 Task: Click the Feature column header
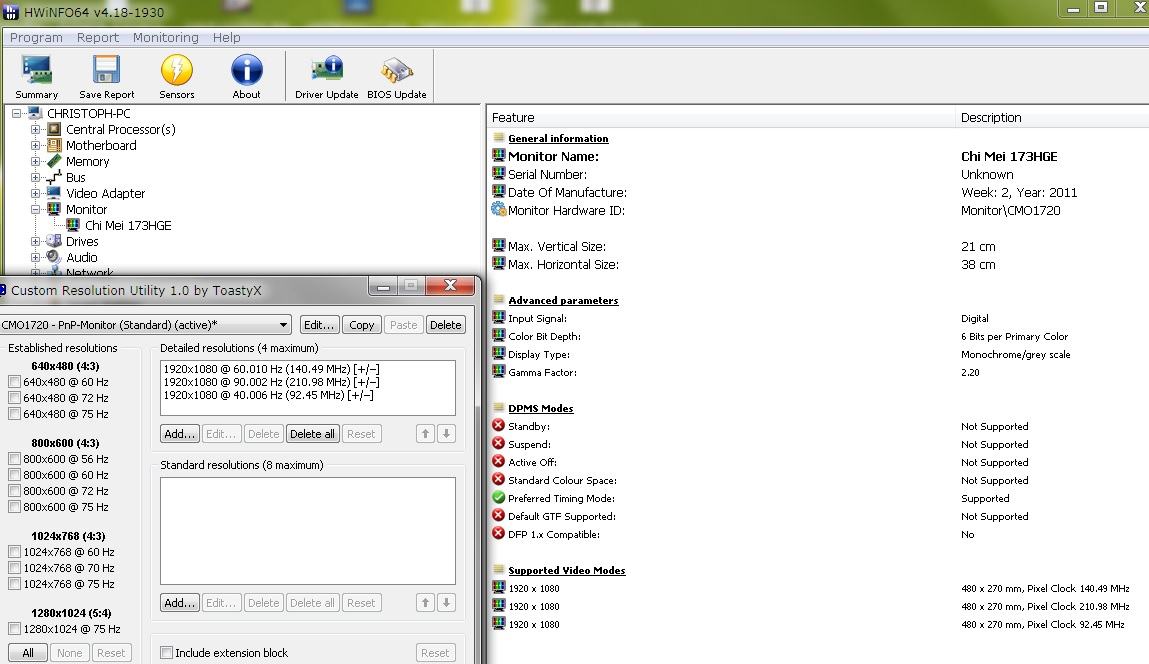pos(720,117)
